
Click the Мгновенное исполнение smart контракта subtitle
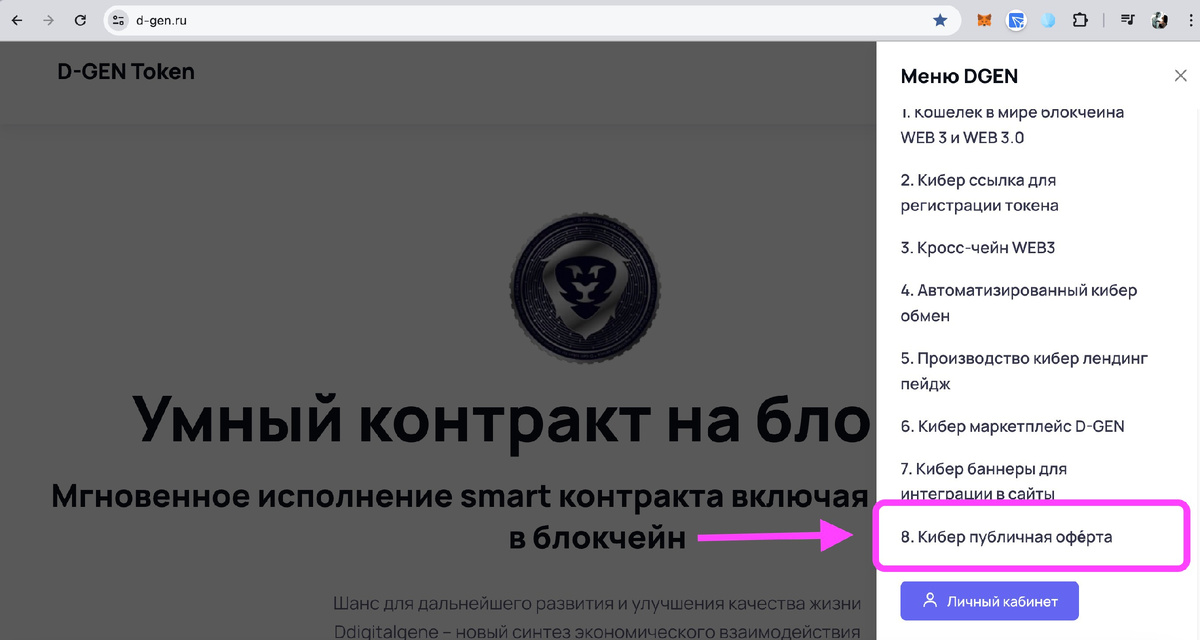[x=460, y=516]
